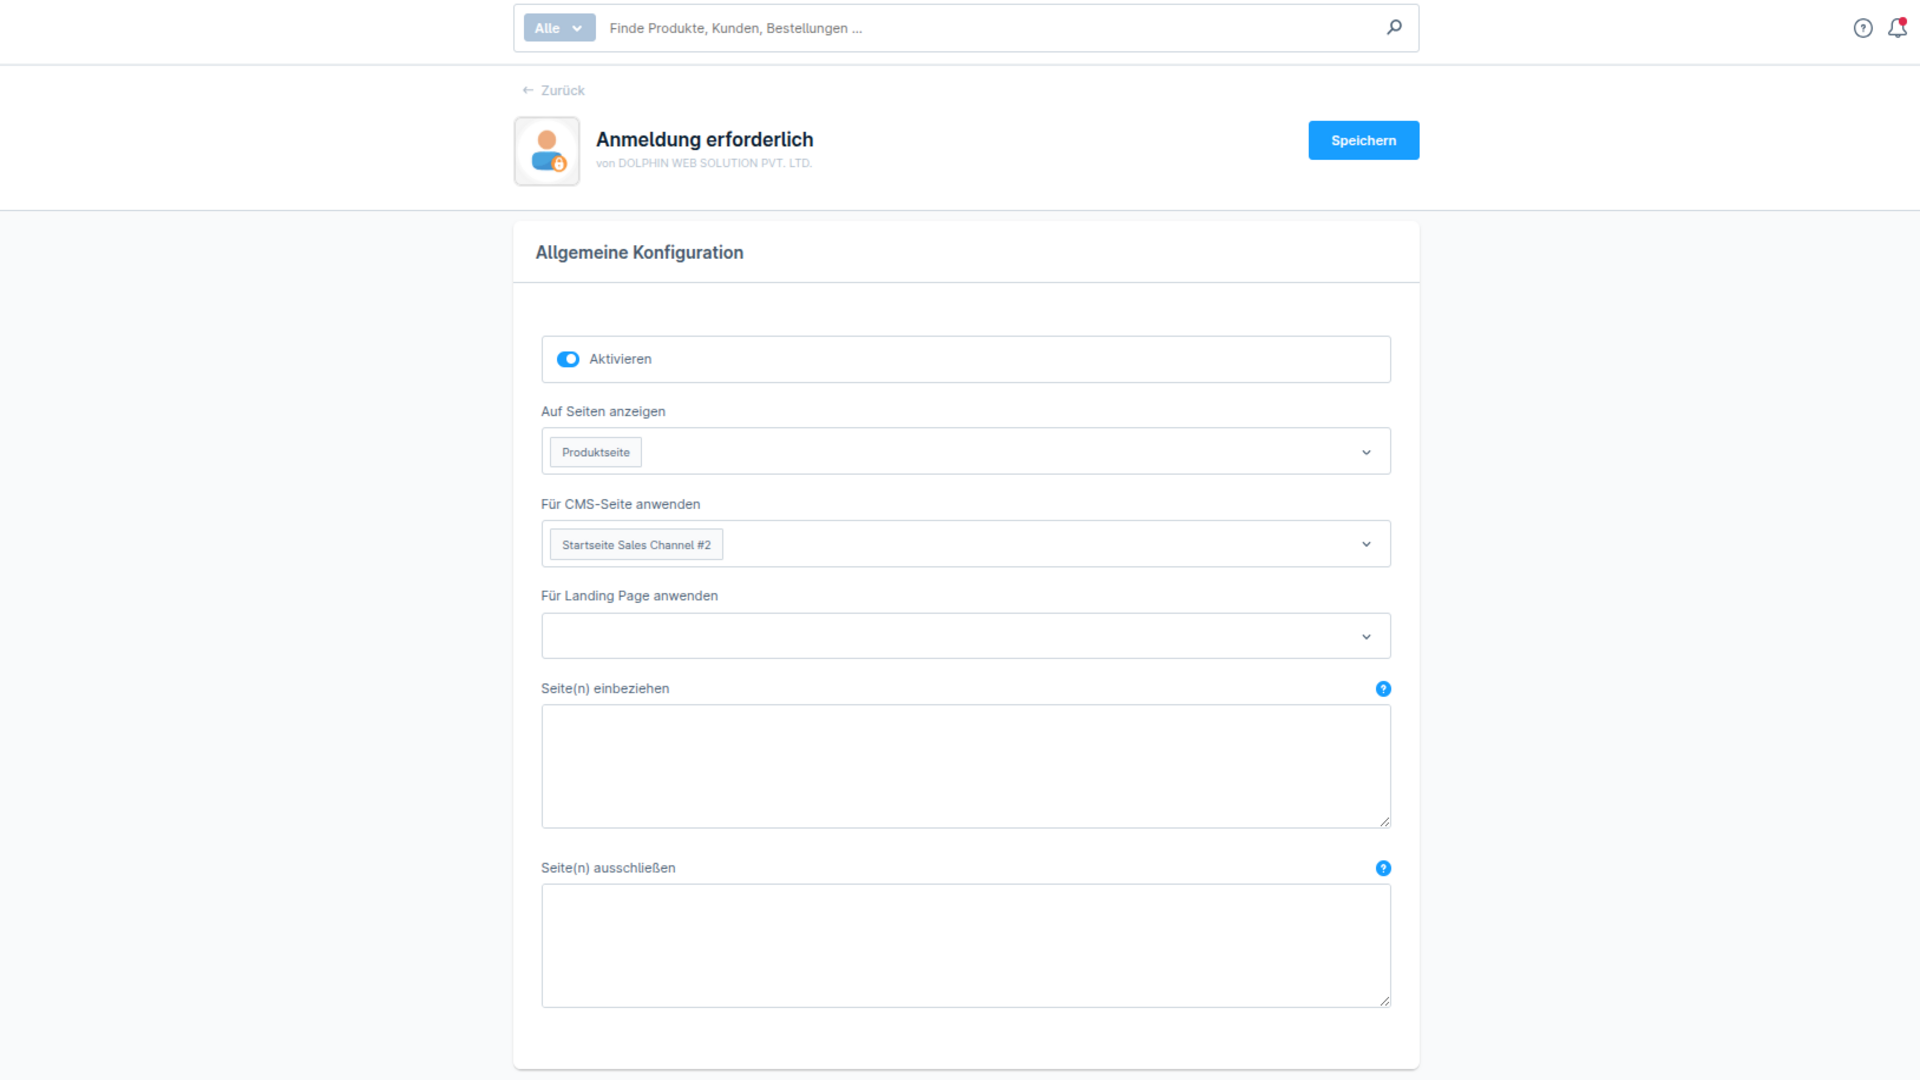This screenshot has width=1920, height=1080.
Task: Click the Anmeldung erforderlich plugin icon
Action: point(547,151)
